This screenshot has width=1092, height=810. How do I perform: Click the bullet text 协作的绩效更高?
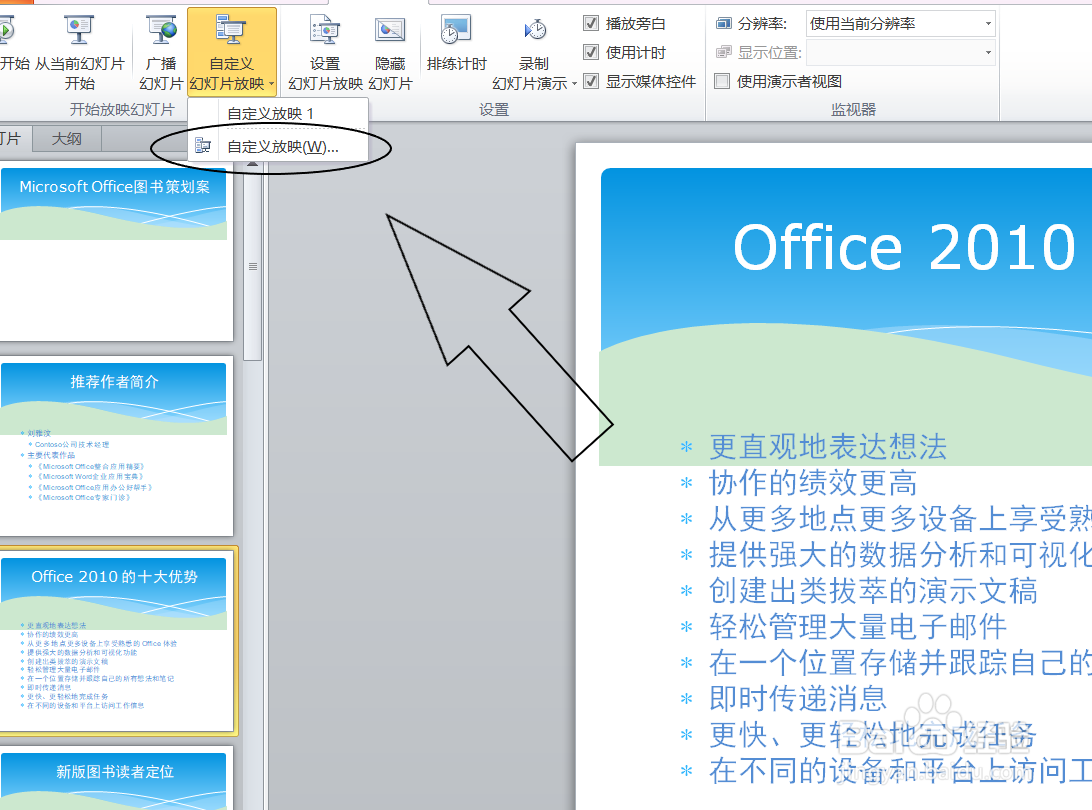[813, 483]
